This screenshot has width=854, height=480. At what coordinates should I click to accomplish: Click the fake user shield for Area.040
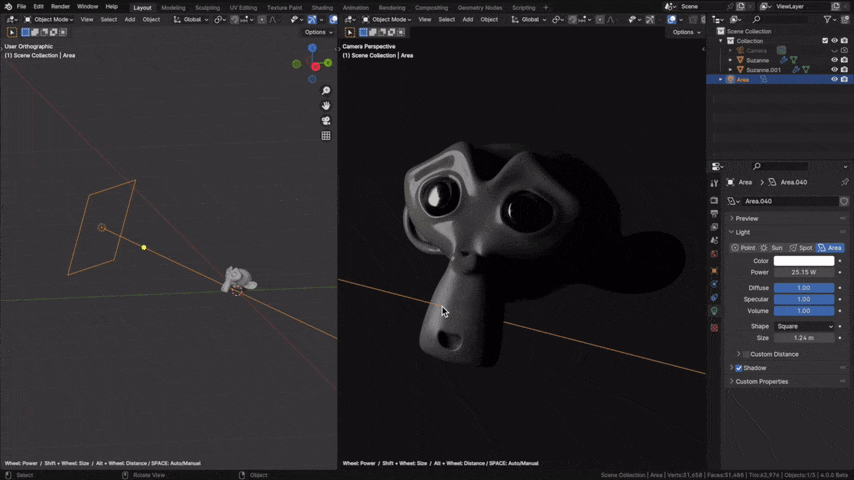[x=844, y=201]
